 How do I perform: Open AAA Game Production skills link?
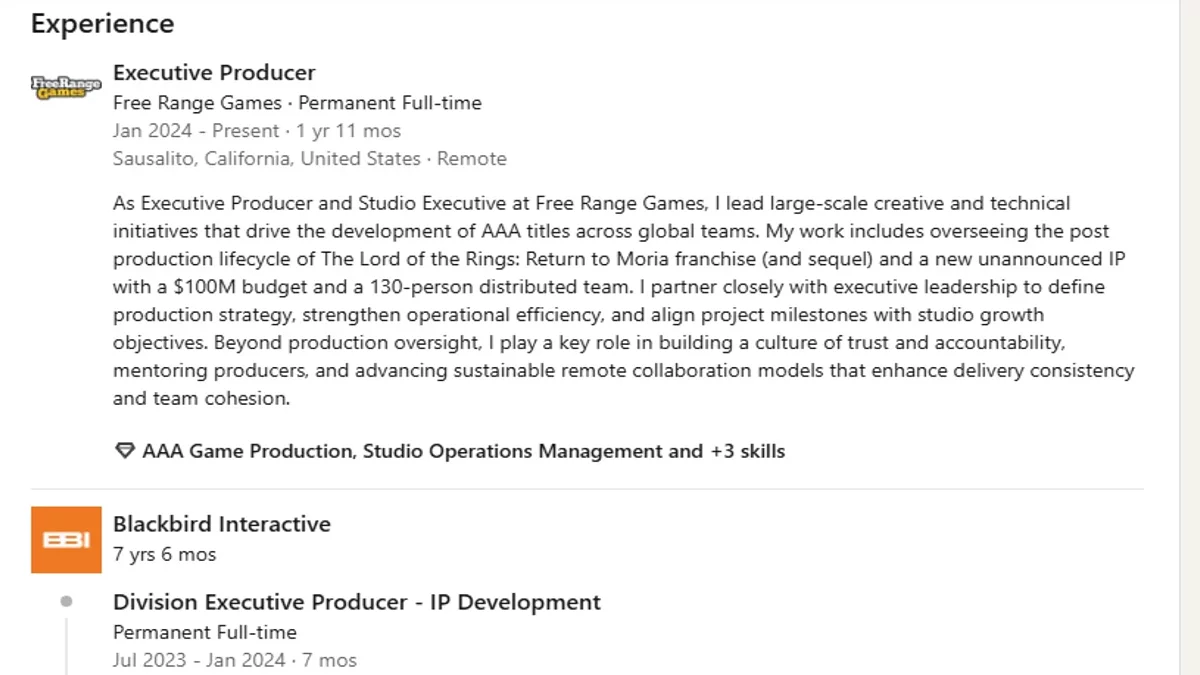248,451
